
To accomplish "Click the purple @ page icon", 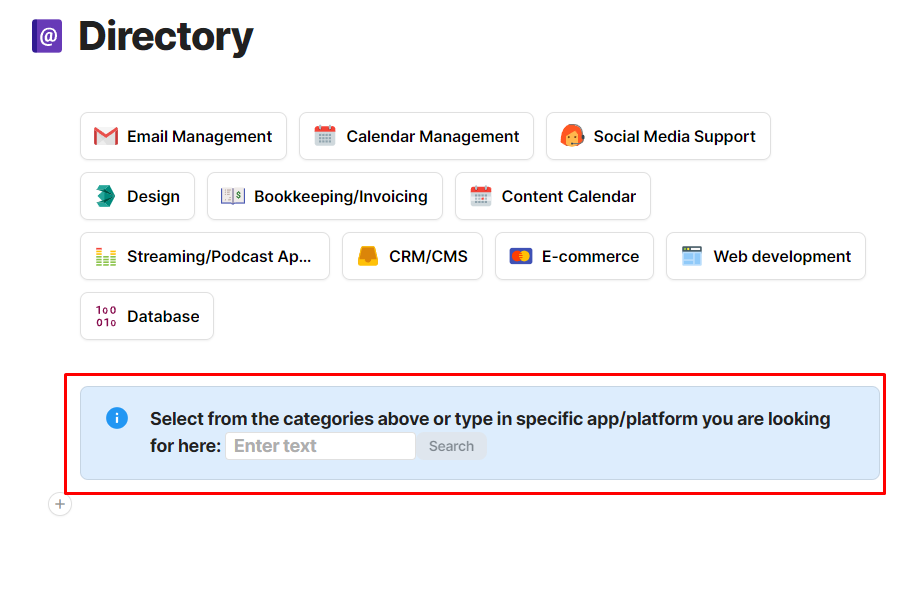I will coord(47,36).
